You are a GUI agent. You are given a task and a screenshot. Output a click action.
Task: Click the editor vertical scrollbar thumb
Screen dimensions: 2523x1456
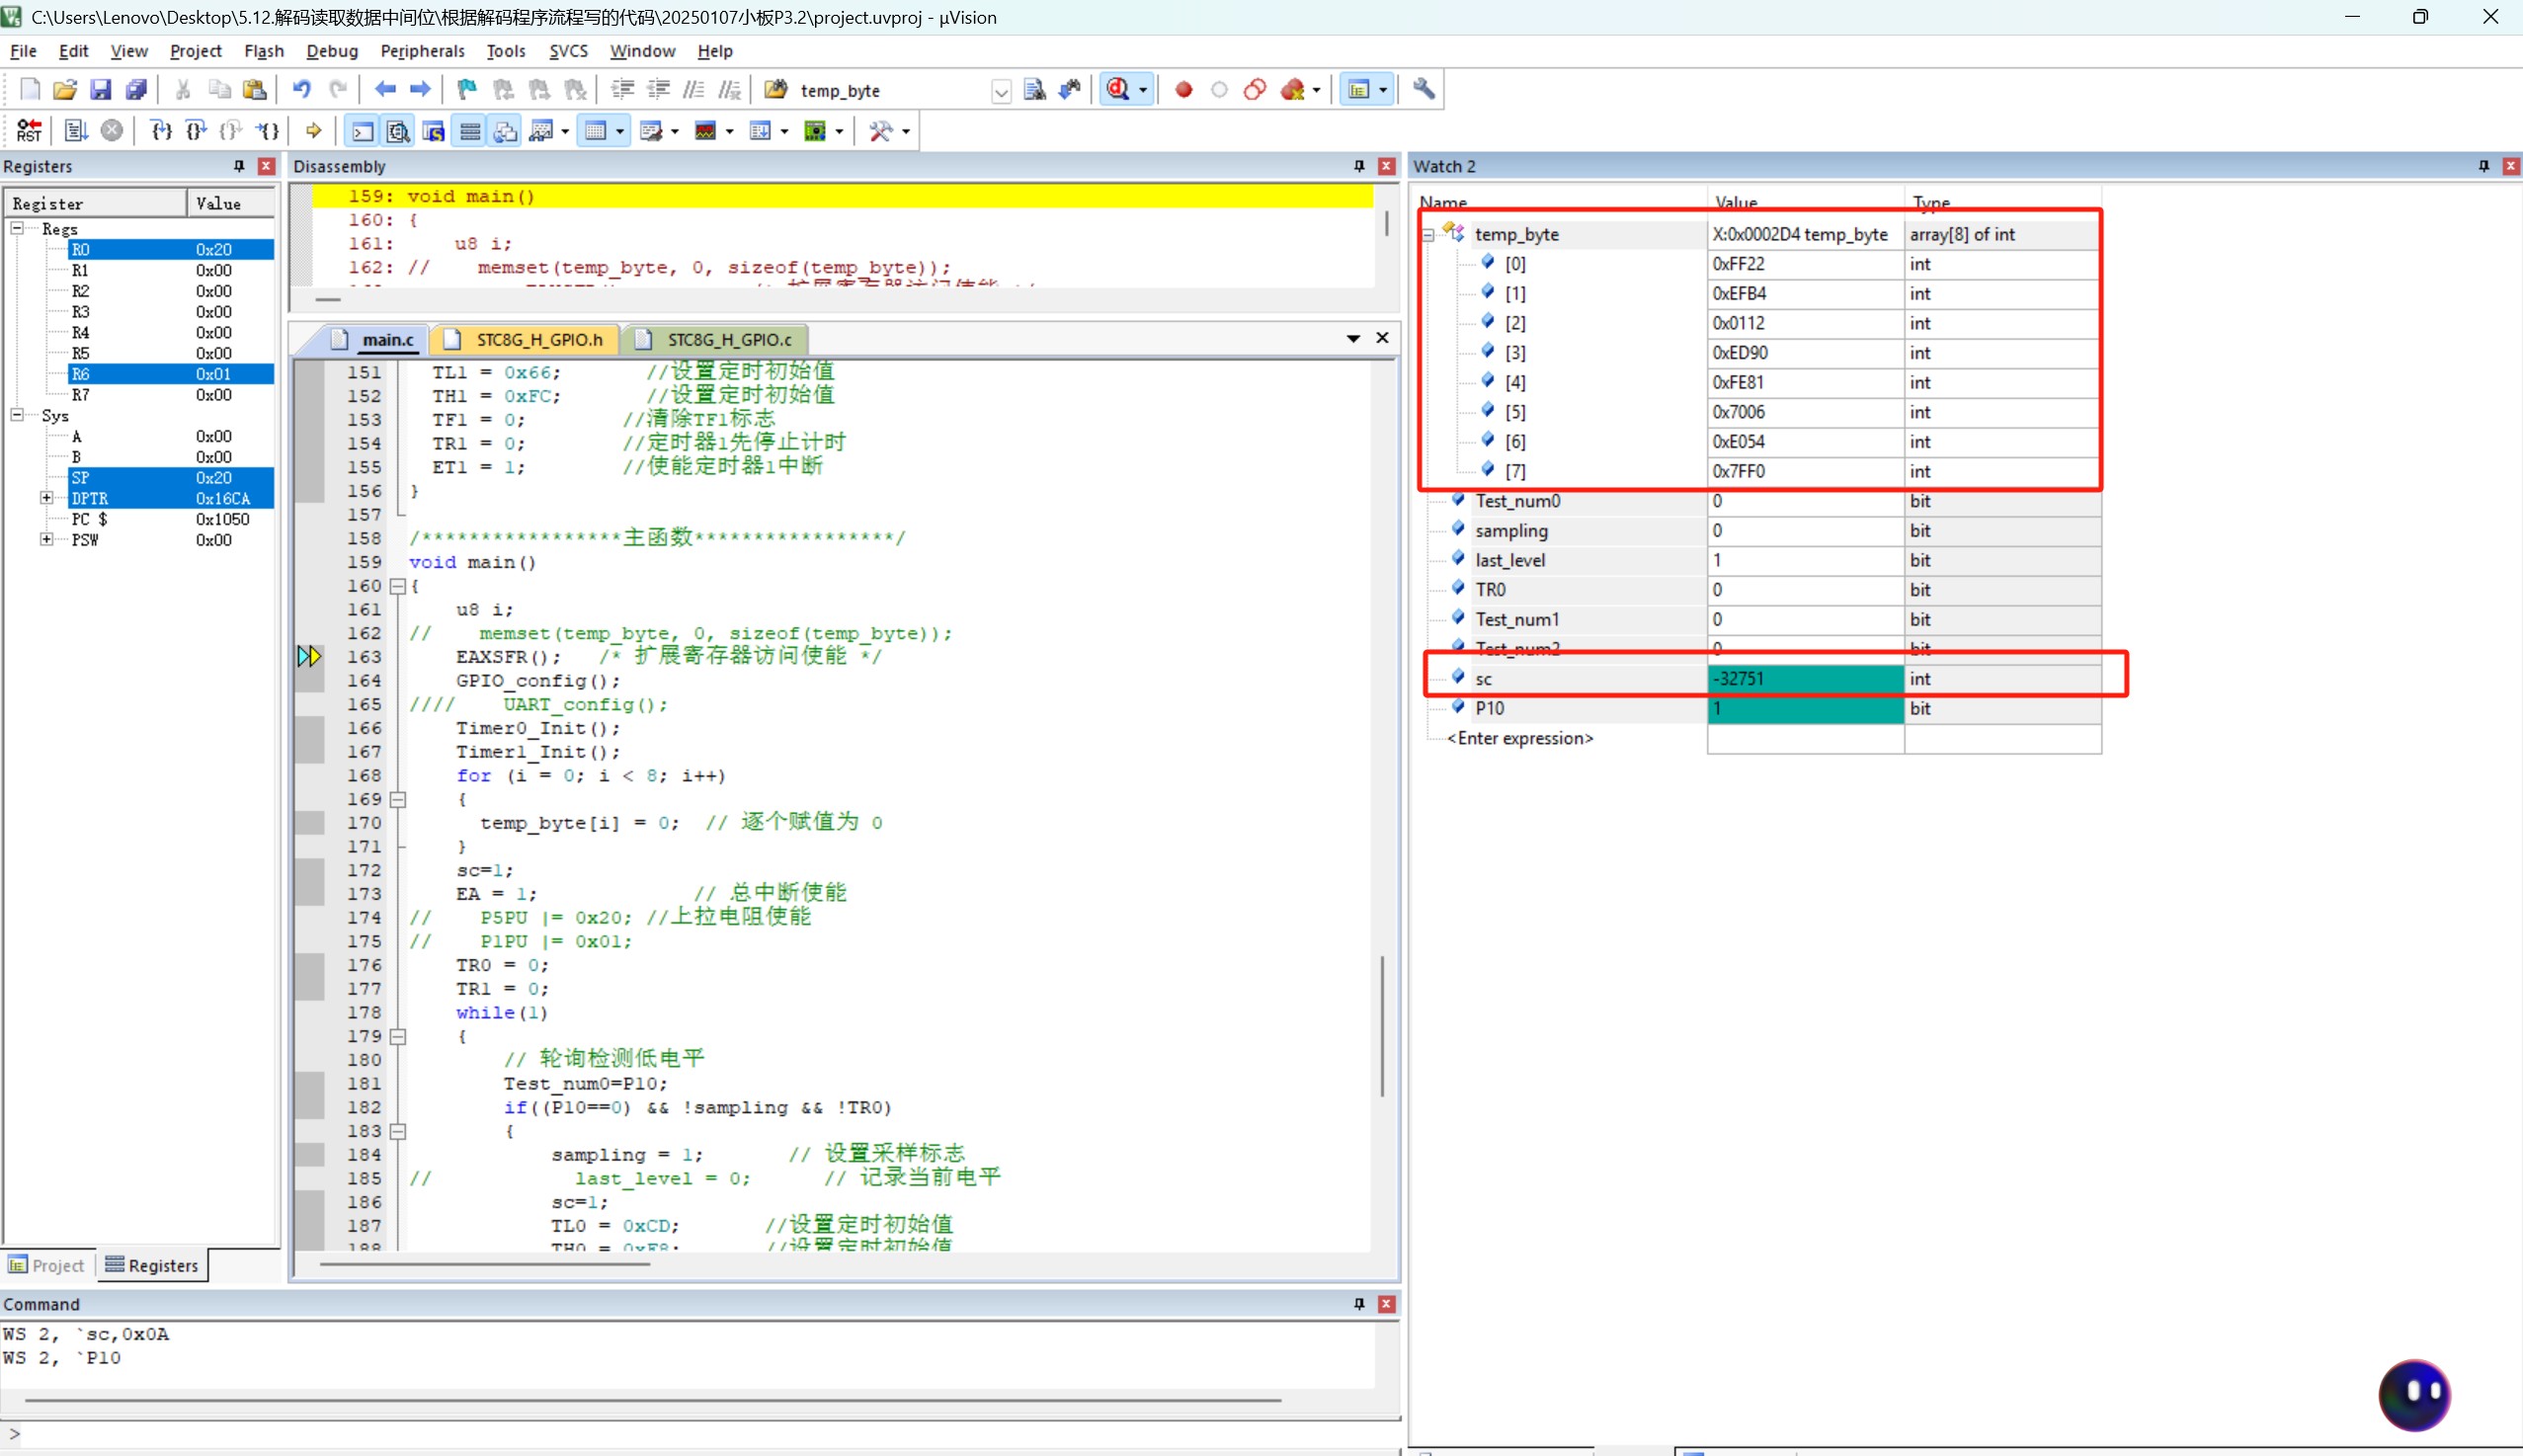tap(1383, 1027)
